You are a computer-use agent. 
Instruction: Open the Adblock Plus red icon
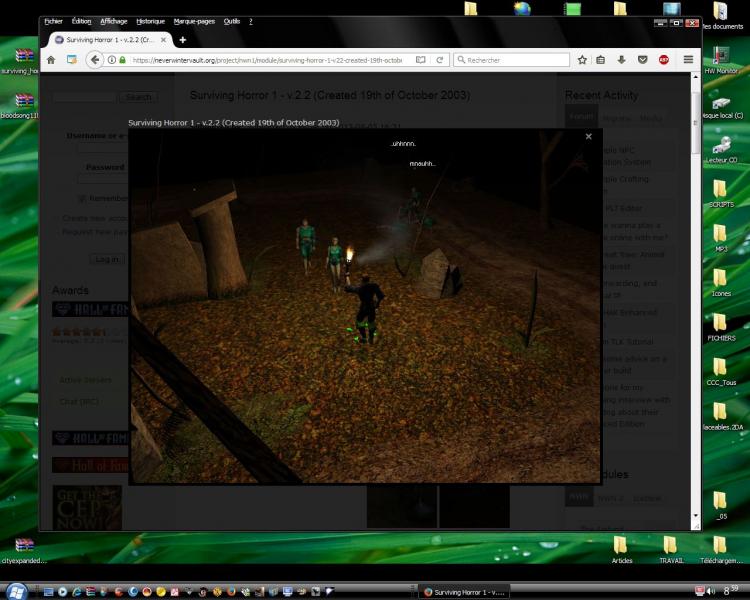(663, 60)
